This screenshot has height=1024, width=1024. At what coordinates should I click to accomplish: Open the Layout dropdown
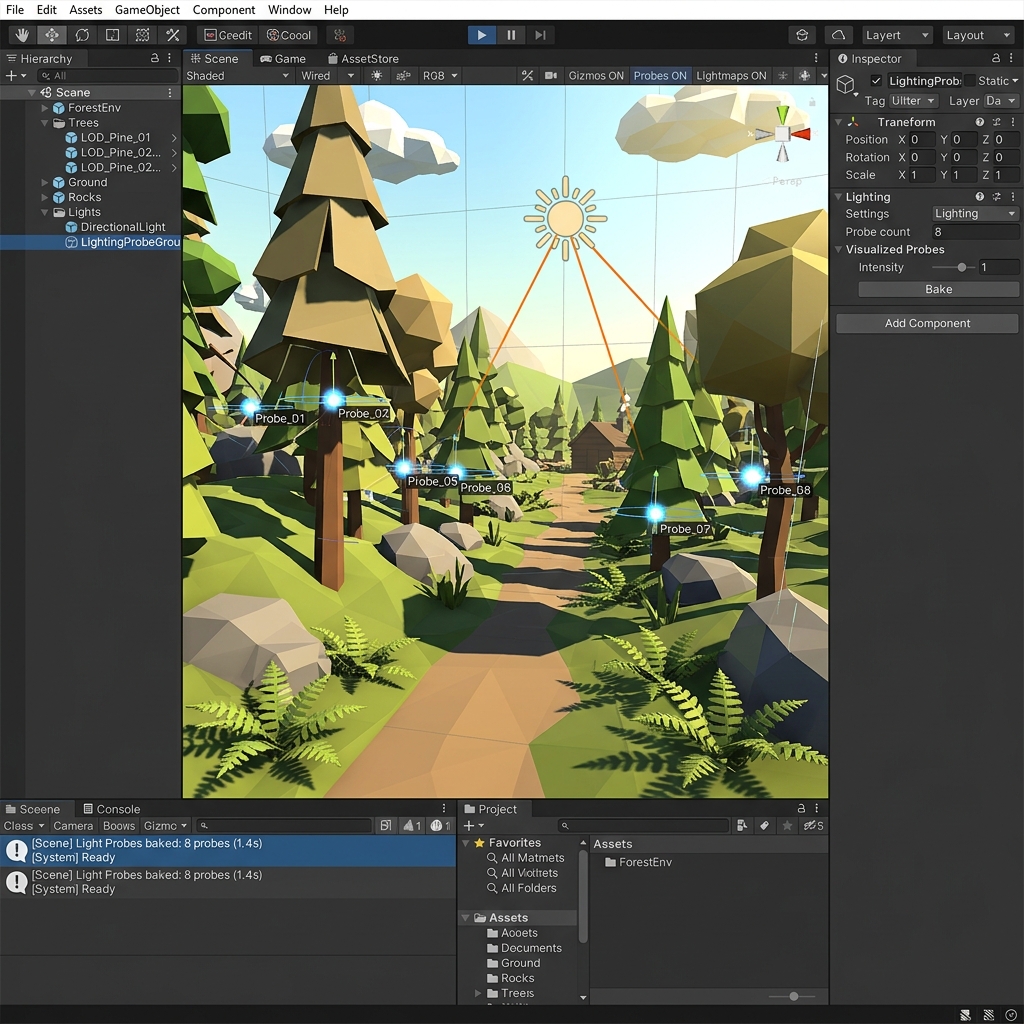[978, 35]
